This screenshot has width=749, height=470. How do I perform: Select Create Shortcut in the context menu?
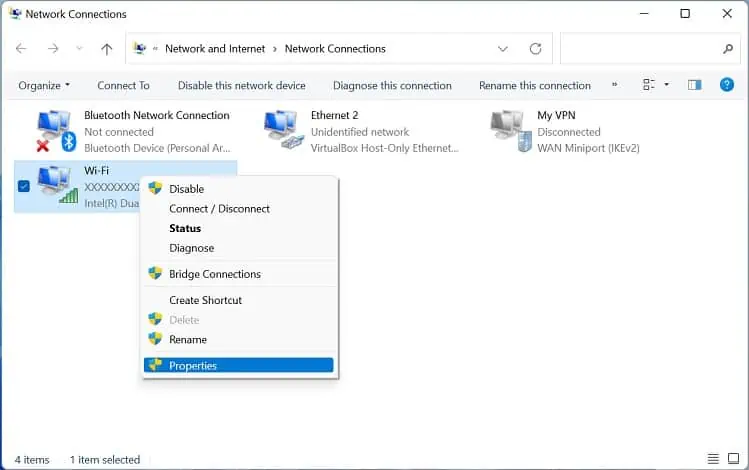click(241, 300)
